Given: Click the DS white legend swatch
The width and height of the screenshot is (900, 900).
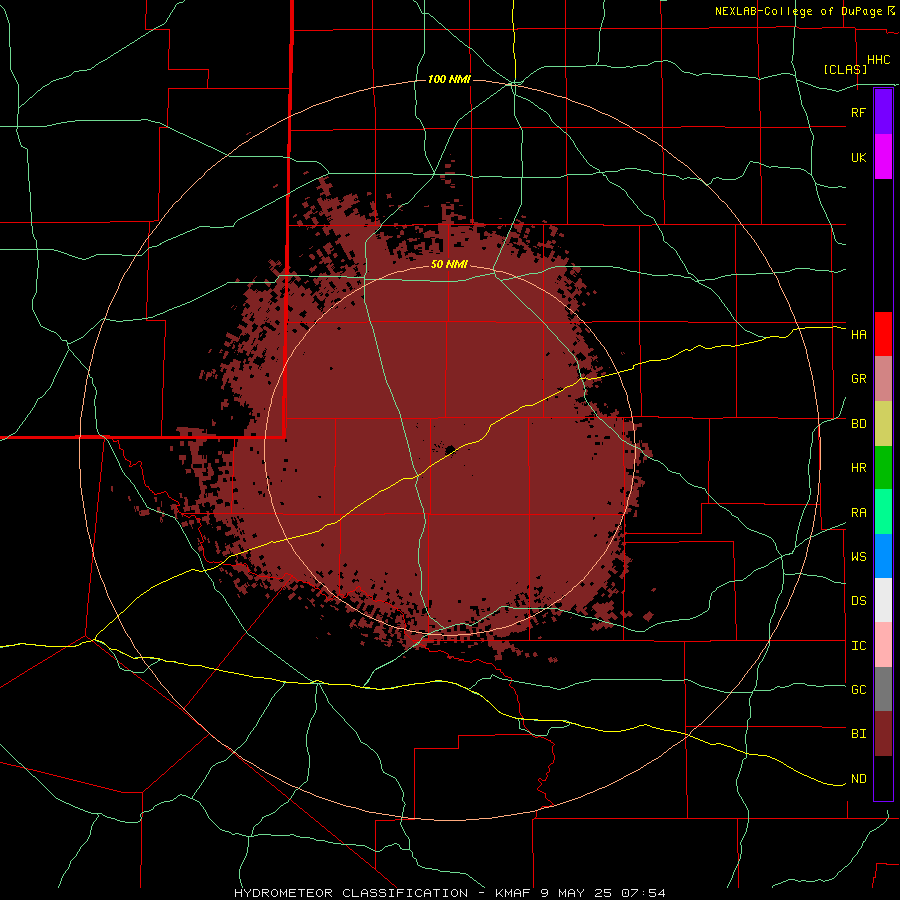Looking at the screenshot, I should pyautogui.click(x=883, y=600).
